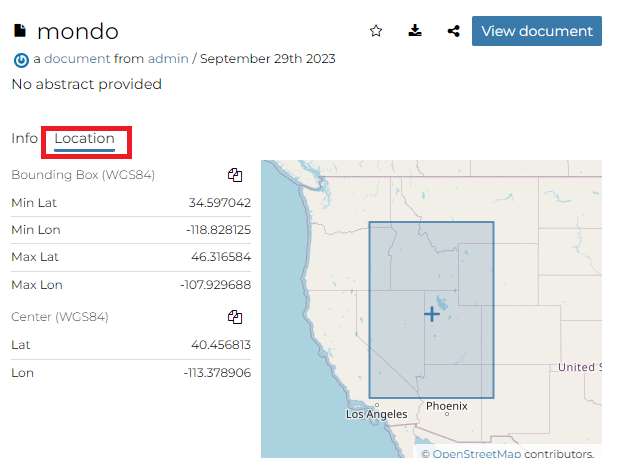Click the file icon beside mondo title
The image size is (617, 458).
click(20, 31)
